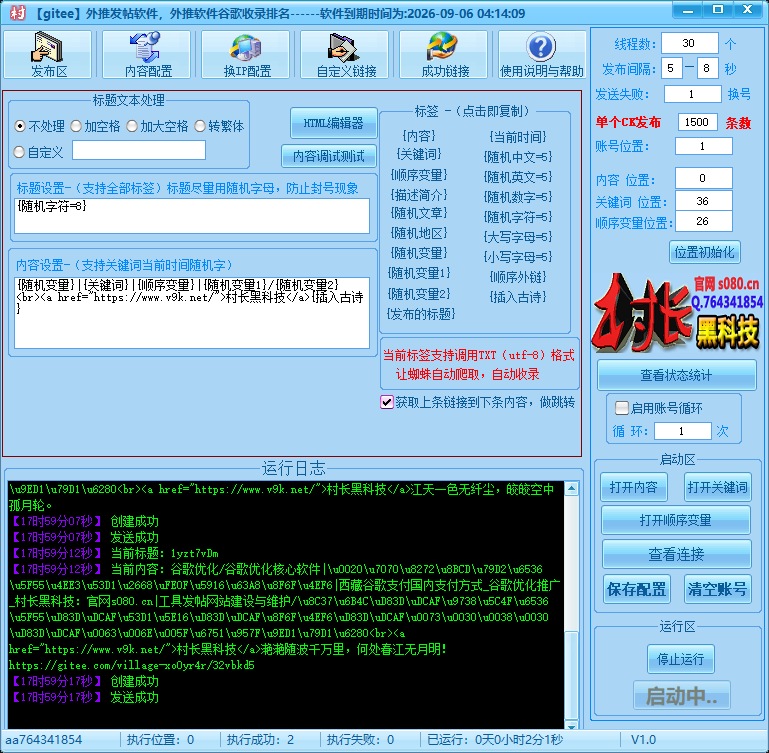Click the 发布间隔 maximum seconds field
The image size is (769, 753).
[x=708, y=68]
